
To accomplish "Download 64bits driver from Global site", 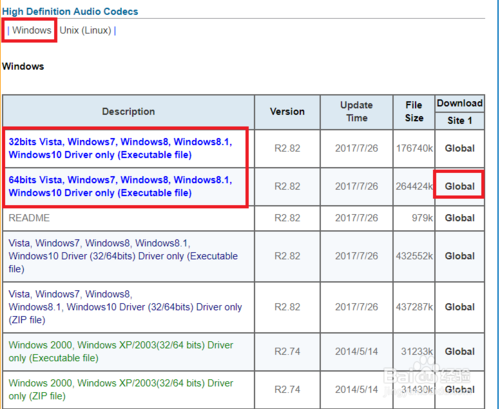I will click(460, 186).
